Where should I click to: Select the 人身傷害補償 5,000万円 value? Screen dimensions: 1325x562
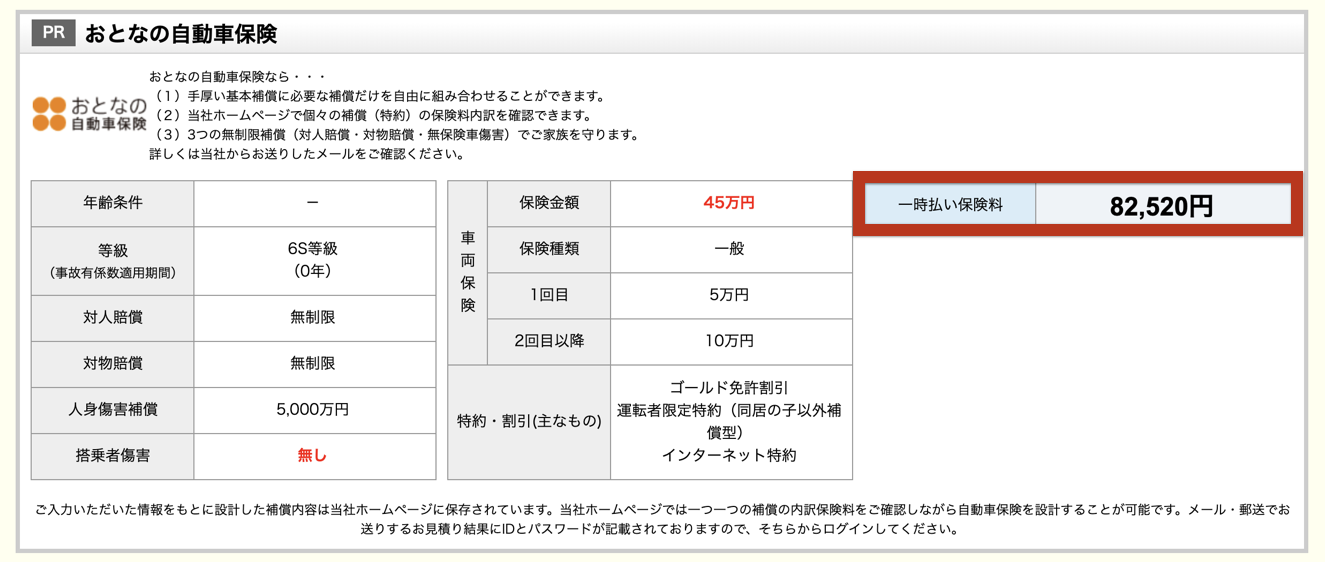point(313,410)
